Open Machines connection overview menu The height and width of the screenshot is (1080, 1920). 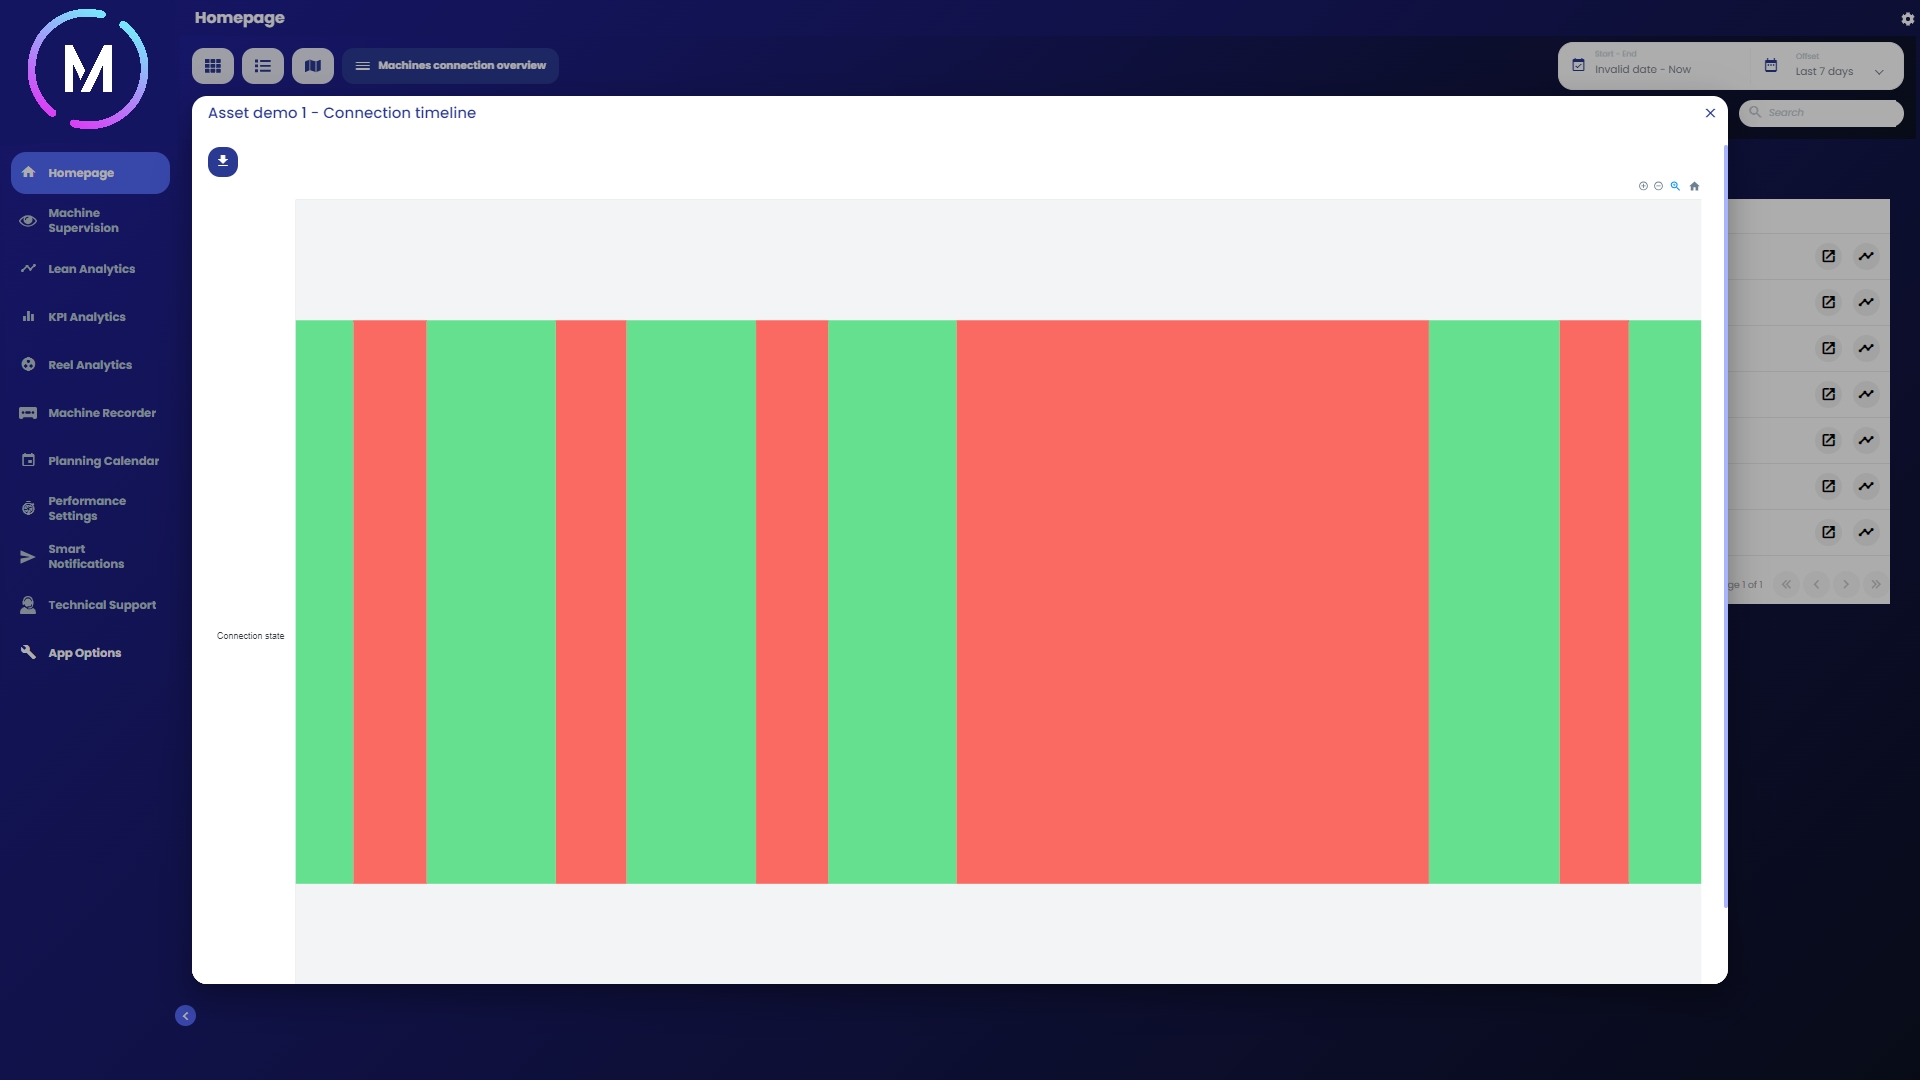(451, 66)
